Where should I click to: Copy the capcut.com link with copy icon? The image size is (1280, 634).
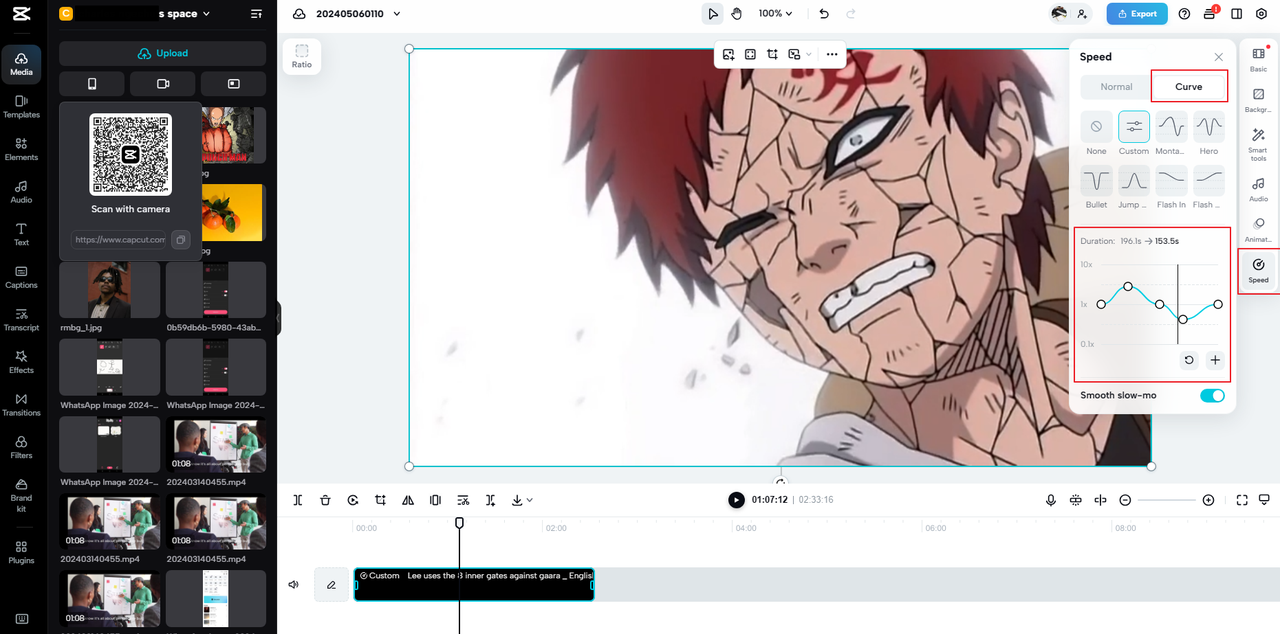click(180, 240)
